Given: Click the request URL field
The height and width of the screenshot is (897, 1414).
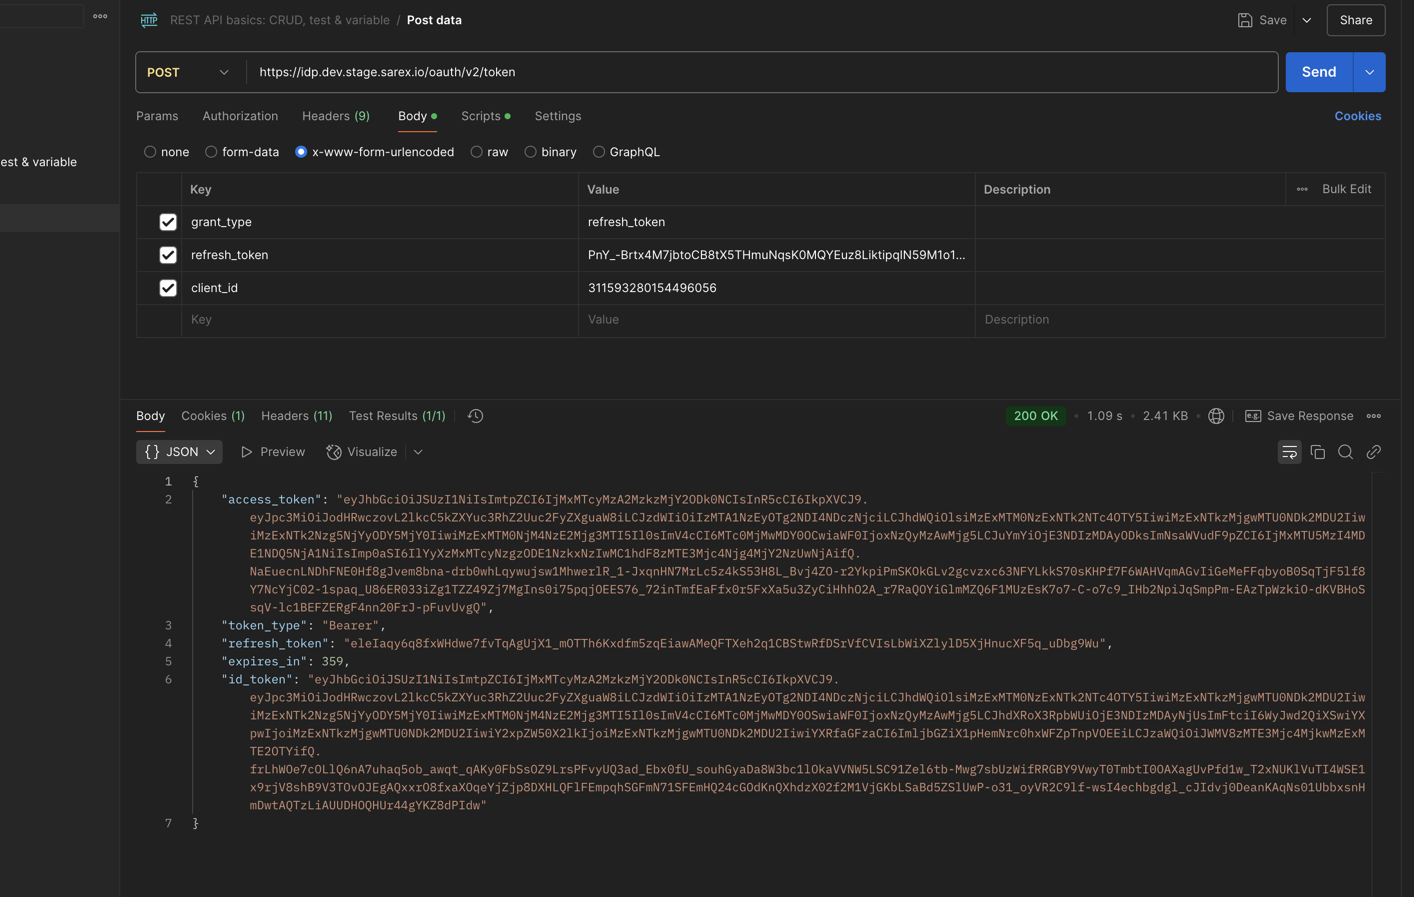Looking at the screenshot, I should tap(762, 72).
